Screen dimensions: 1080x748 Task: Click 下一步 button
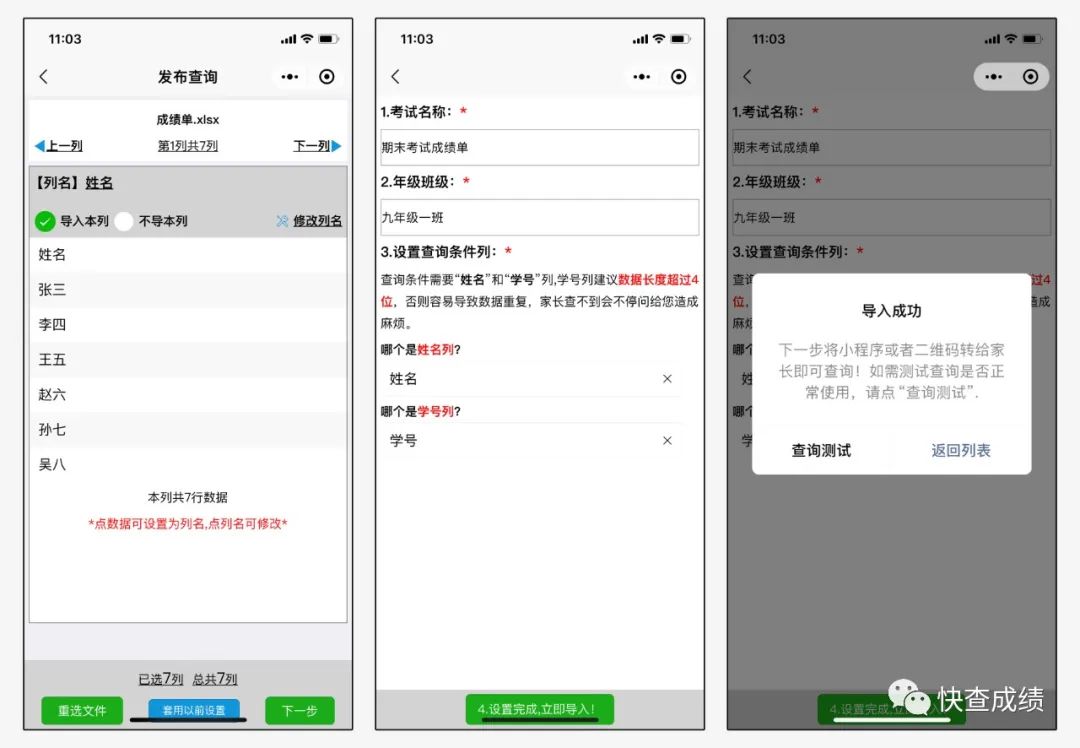[x=300, y=710]
